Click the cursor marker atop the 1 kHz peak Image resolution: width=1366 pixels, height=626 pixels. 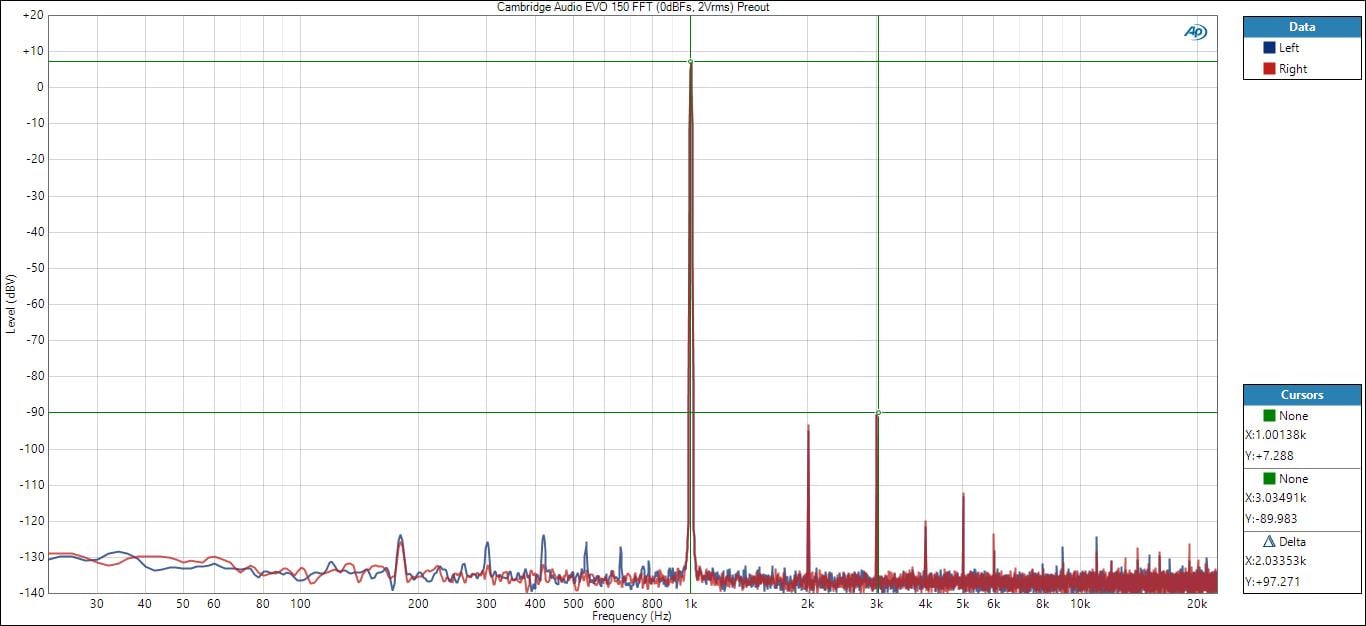[690, 62]
